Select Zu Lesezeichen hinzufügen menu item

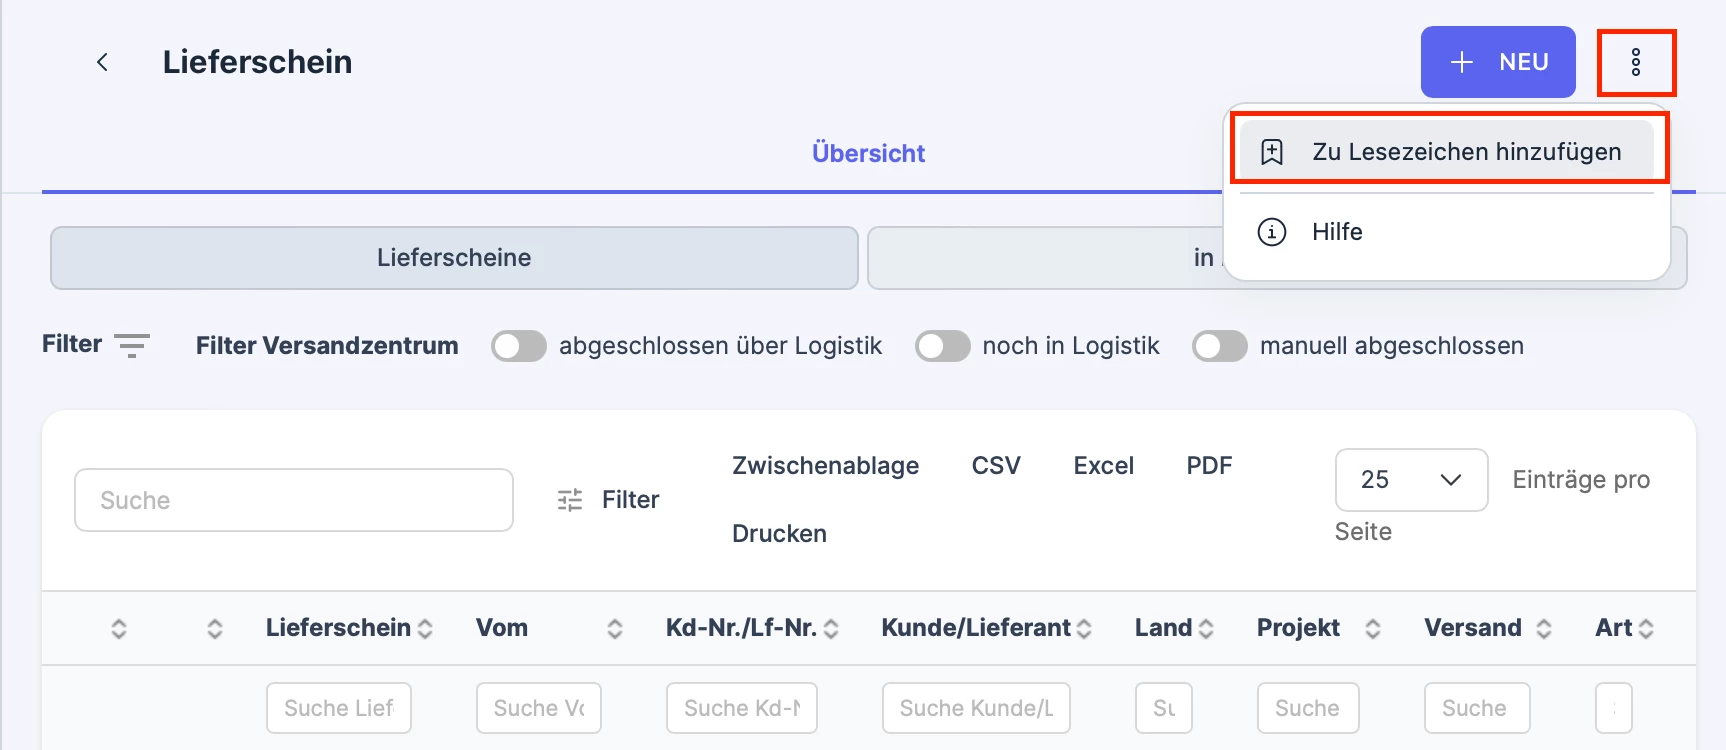click(1446, 152)
